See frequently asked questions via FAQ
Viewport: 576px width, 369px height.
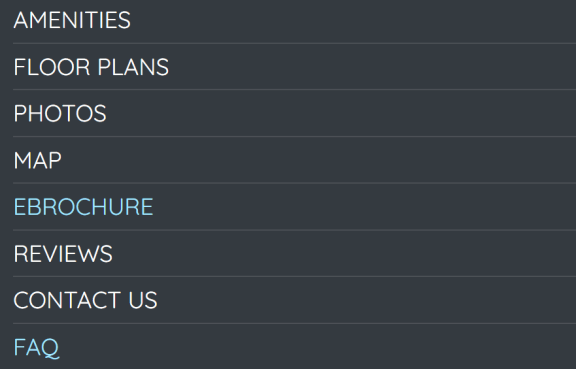tap(36, 347)
